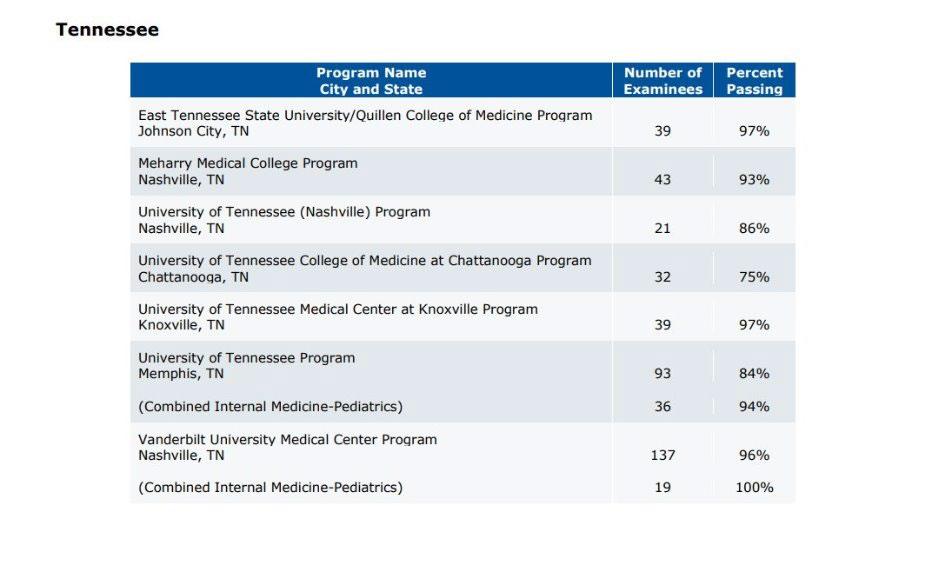This screenshot has width=932, height=572.
Task: Select the Percent Passing column header
Action: click(x=754, y=80)
